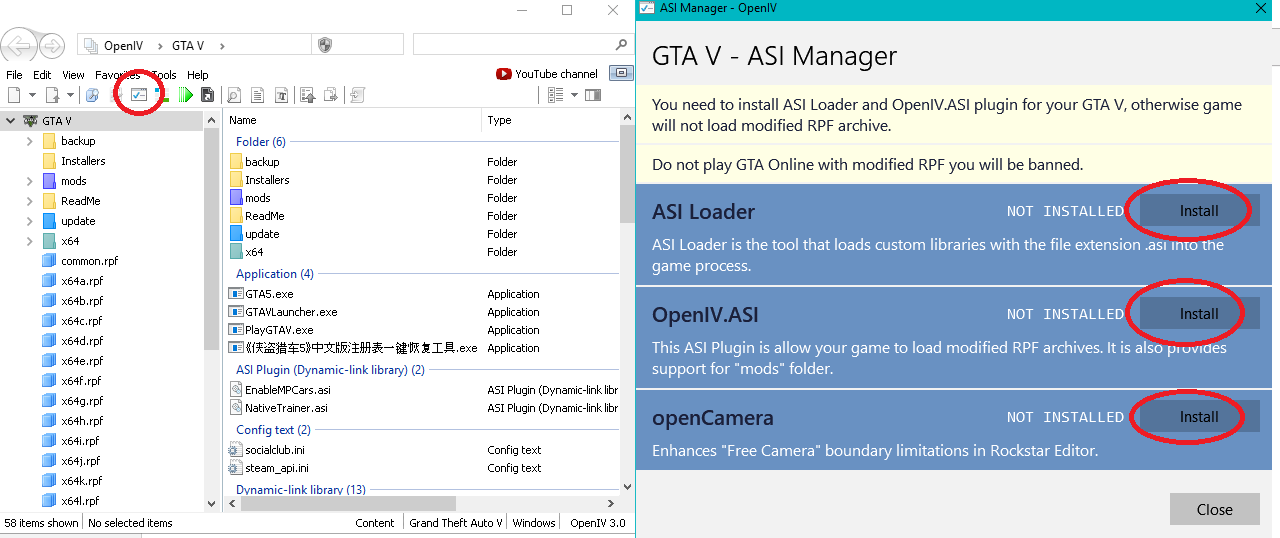Open the Edit menu
This screenshot has width=1280, height=538.
pos(42,75)
